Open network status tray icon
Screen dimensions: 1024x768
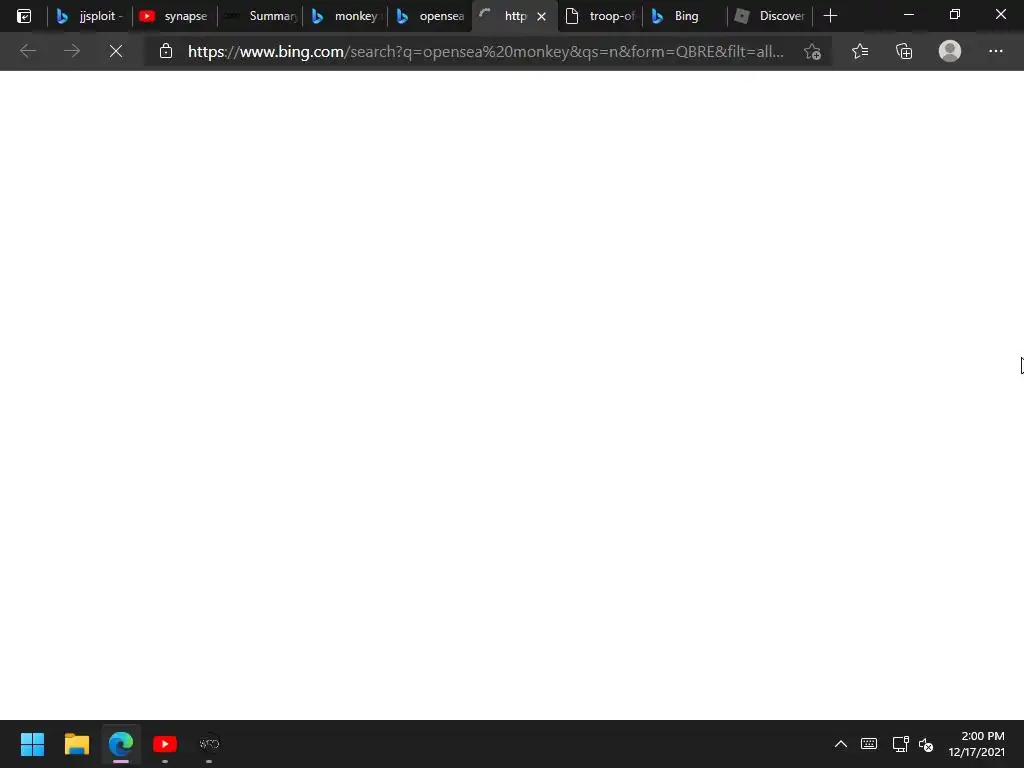(900, 744)
